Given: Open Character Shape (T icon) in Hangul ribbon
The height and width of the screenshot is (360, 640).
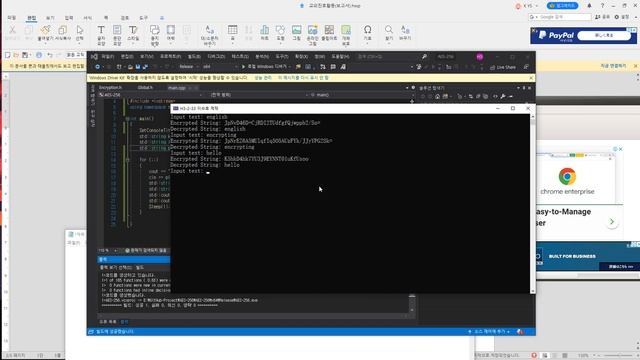Looking at the screenshot, I should point(101,30).
